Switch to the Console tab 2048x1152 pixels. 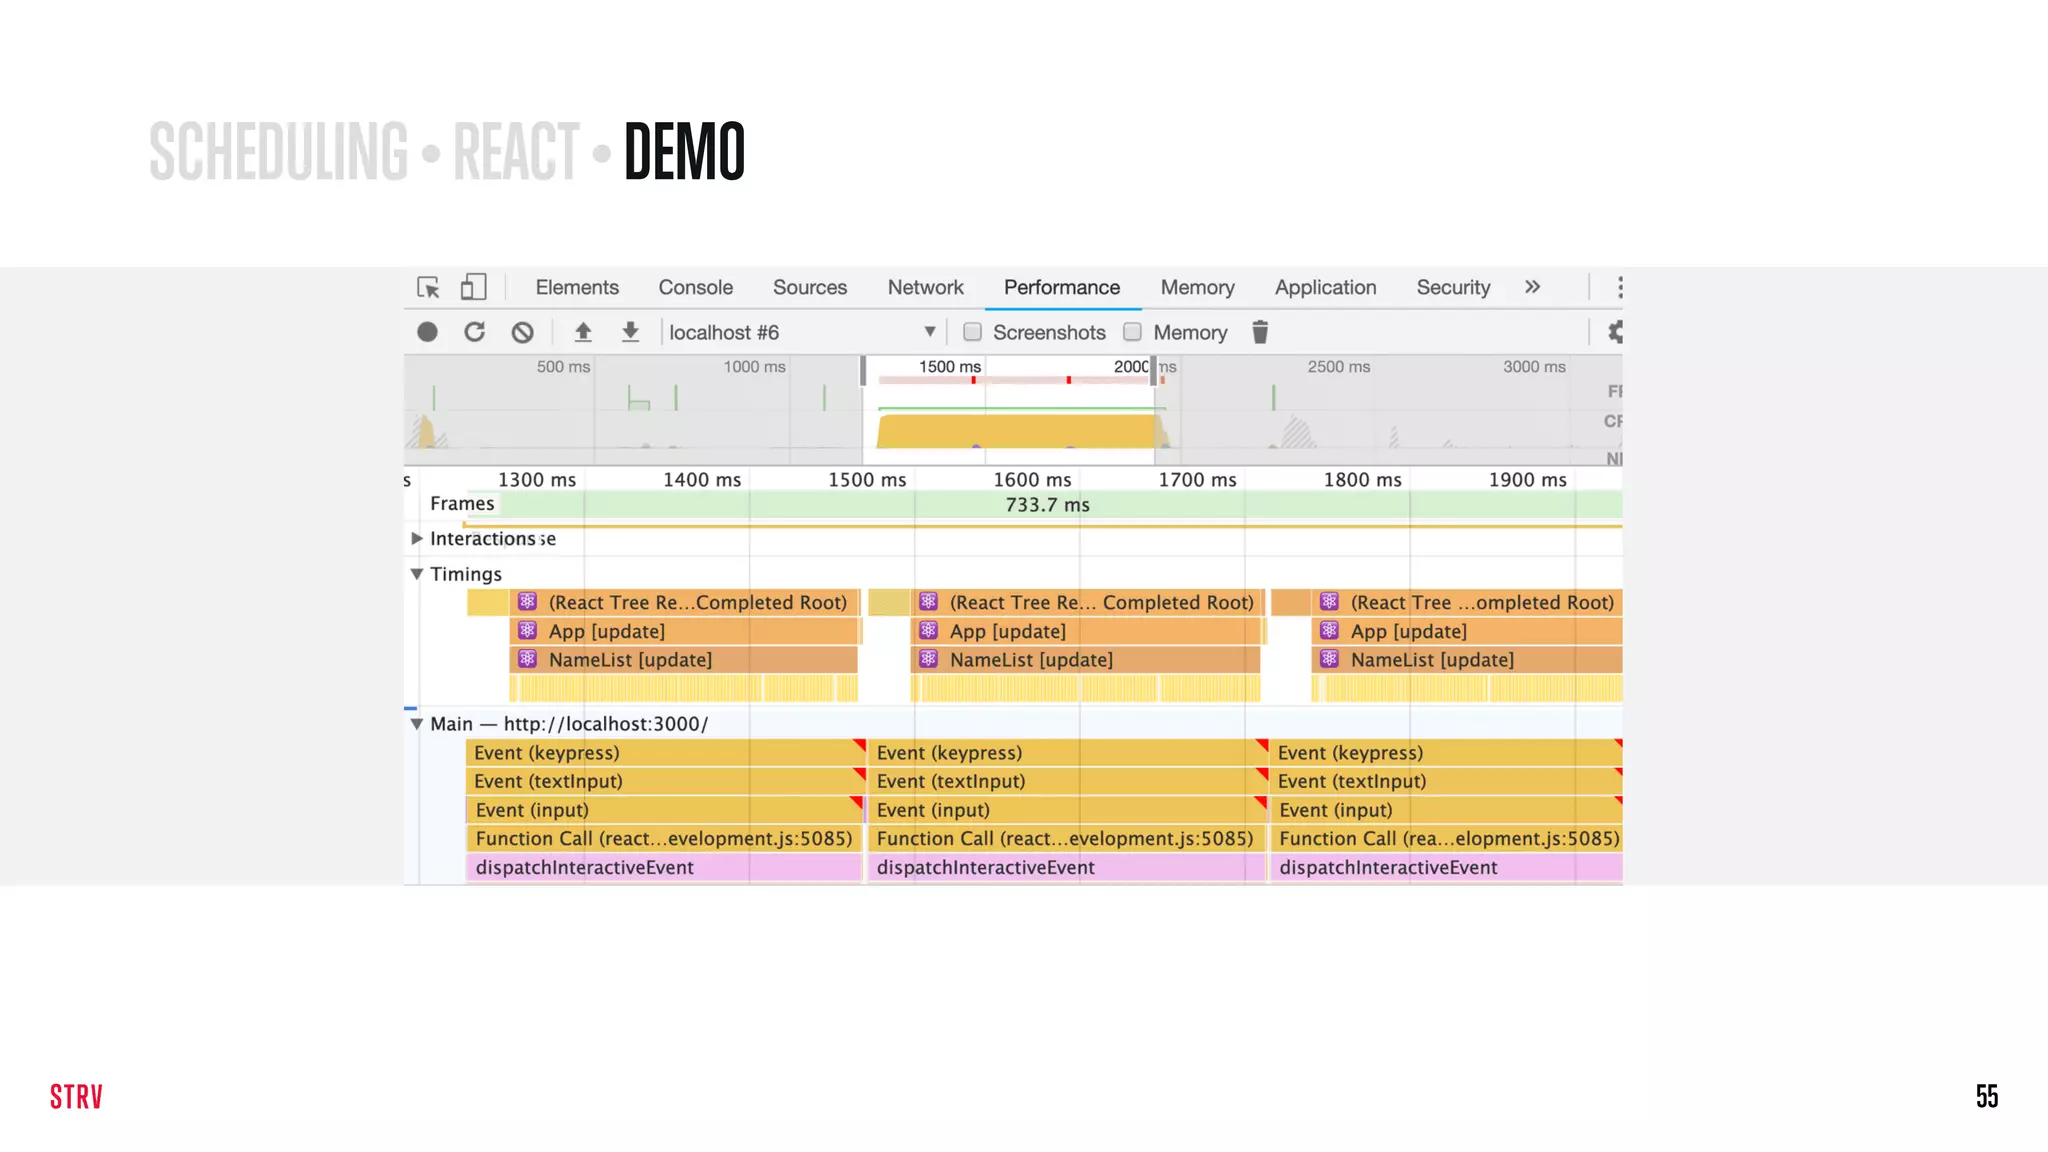pyautogui.click(x=696, y=288)
